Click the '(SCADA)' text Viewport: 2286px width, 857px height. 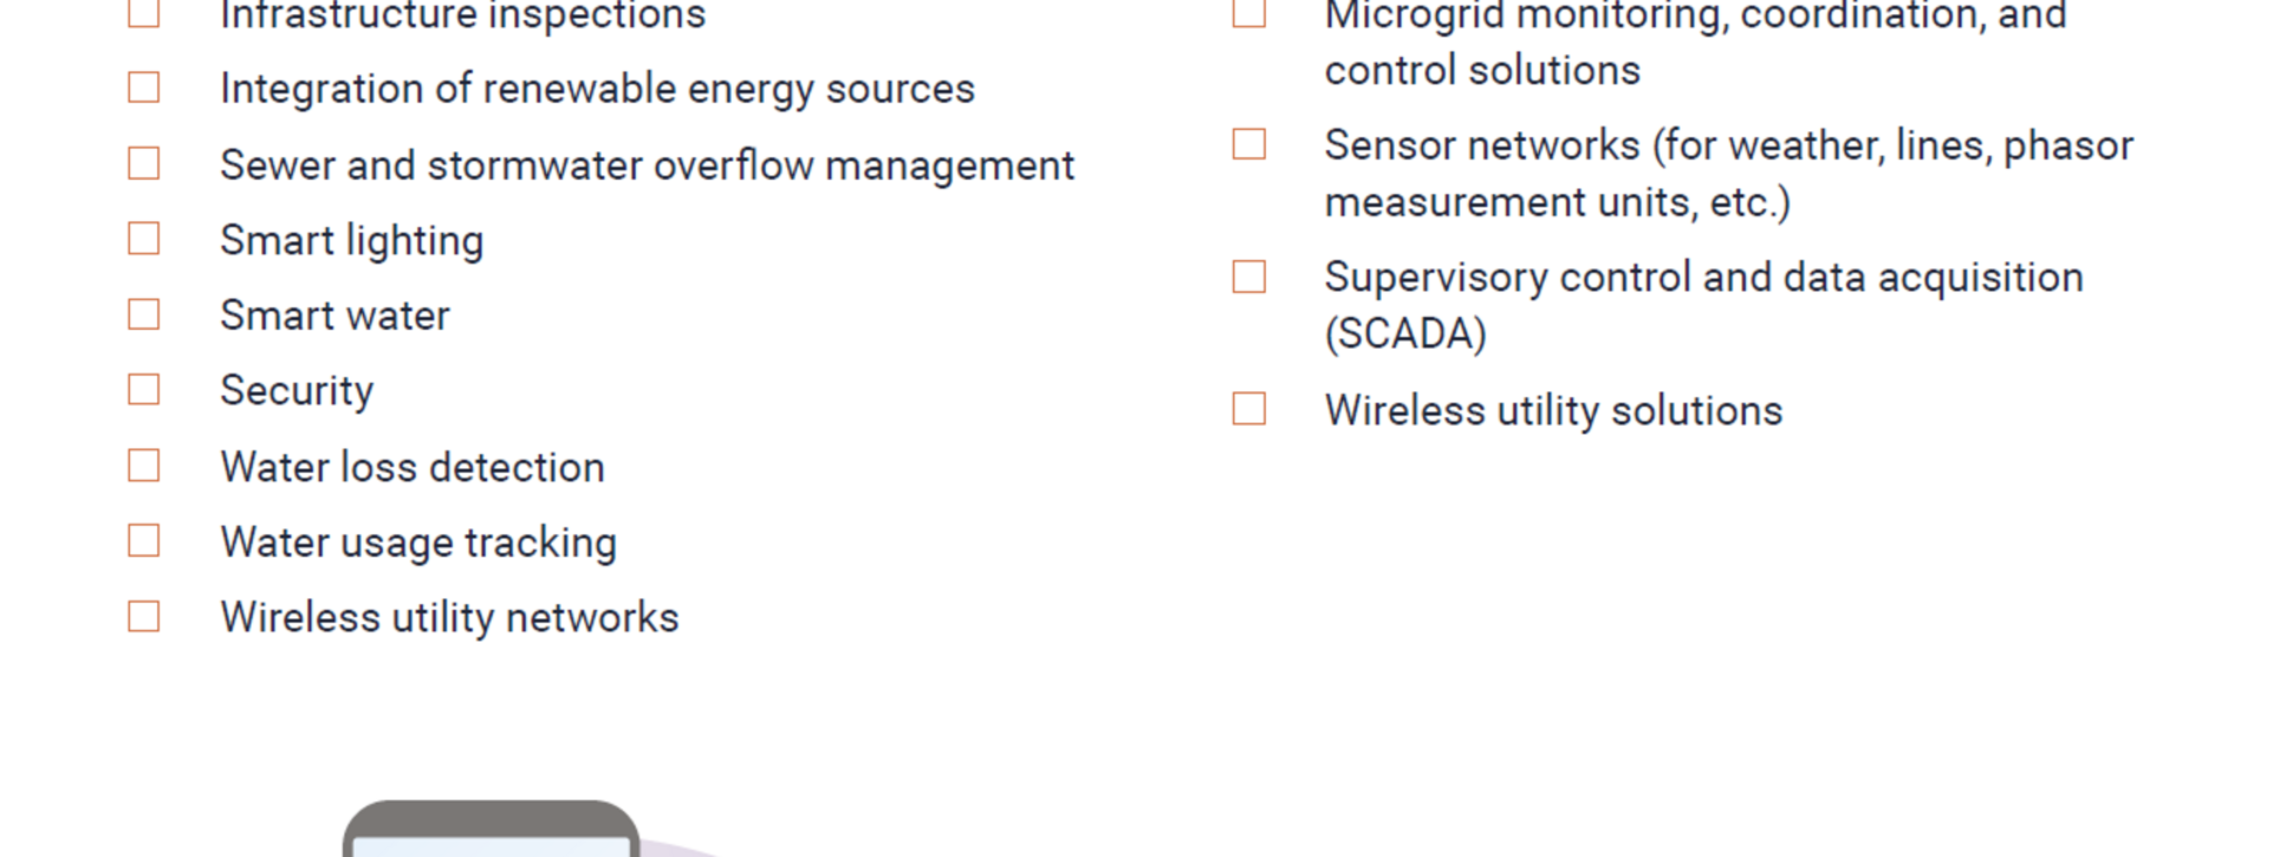1405,334
